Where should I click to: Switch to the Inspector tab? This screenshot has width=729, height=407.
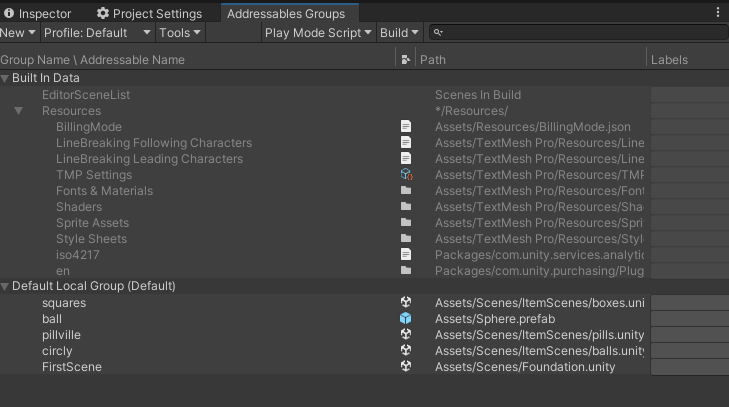click(38, 13)
